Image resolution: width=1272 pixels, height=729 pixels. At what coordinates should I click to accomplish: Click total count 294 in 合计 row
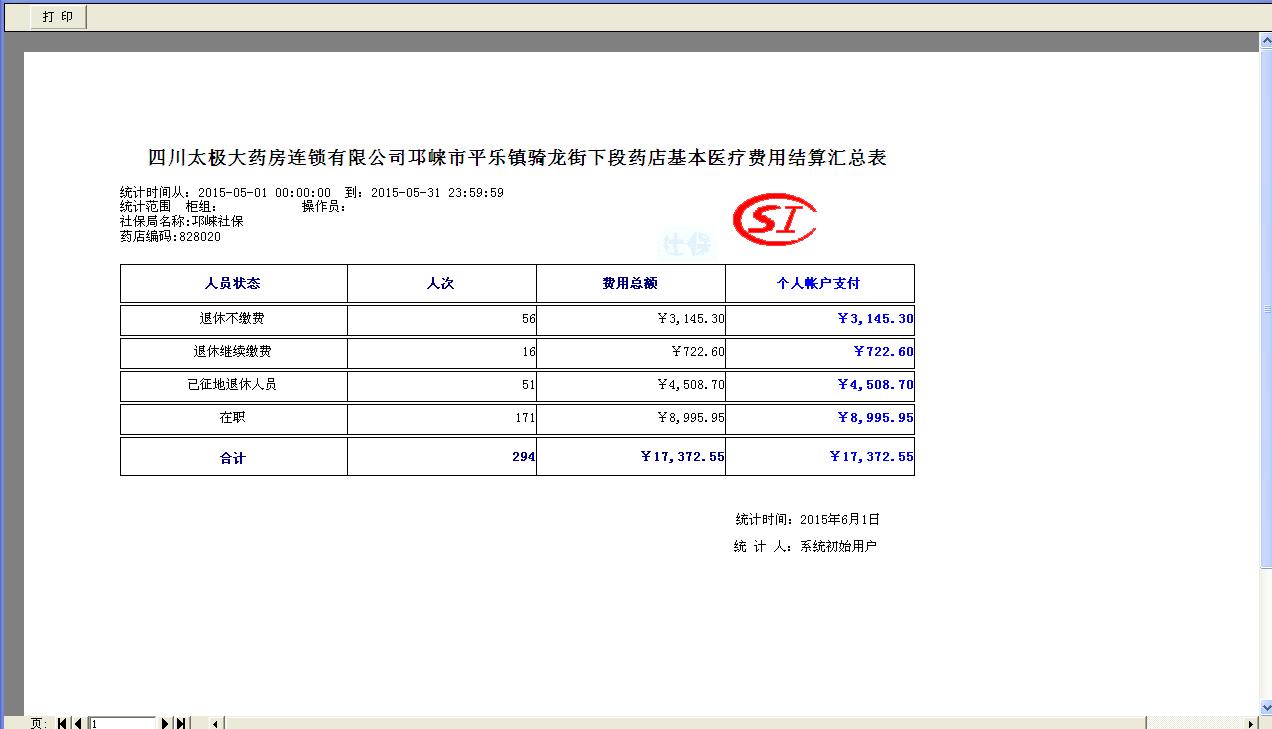click(x=523, y=457)
